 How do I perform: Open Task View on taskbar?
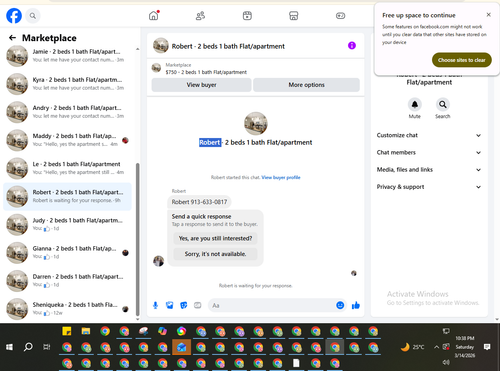pyautogui.click(x=47, y=347)
